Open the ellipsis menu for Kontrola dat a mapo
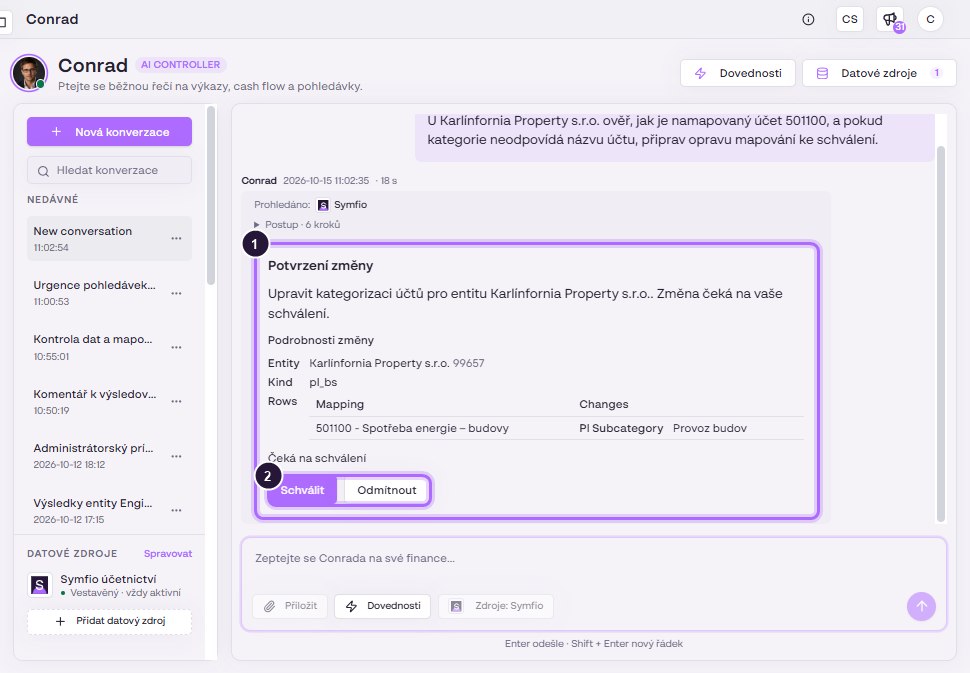970x673 pixels. pyautogui.click(x=176, y=347)
